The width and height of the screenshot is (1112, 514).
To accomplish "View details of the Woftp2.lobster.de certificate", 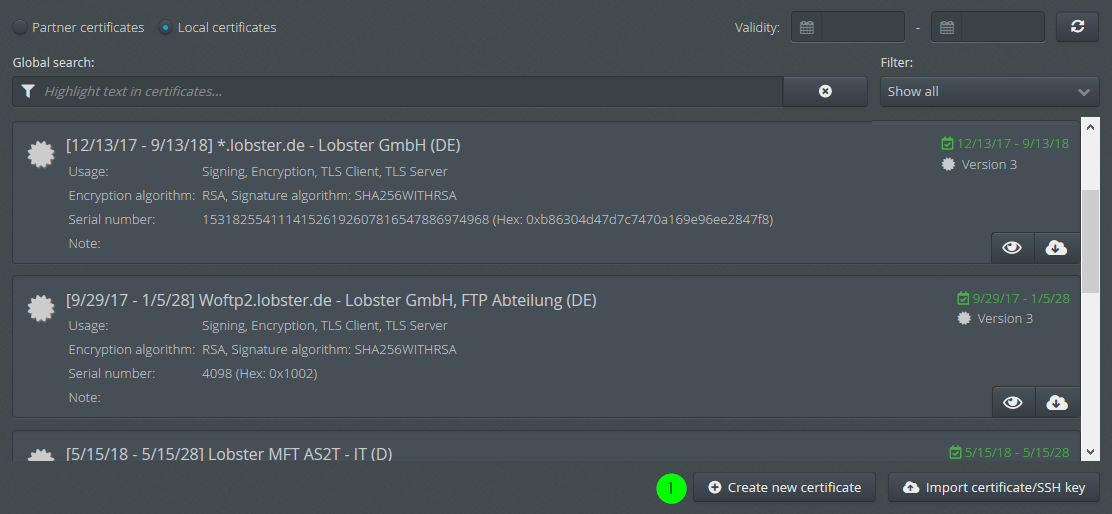I will coord(1013,402).
